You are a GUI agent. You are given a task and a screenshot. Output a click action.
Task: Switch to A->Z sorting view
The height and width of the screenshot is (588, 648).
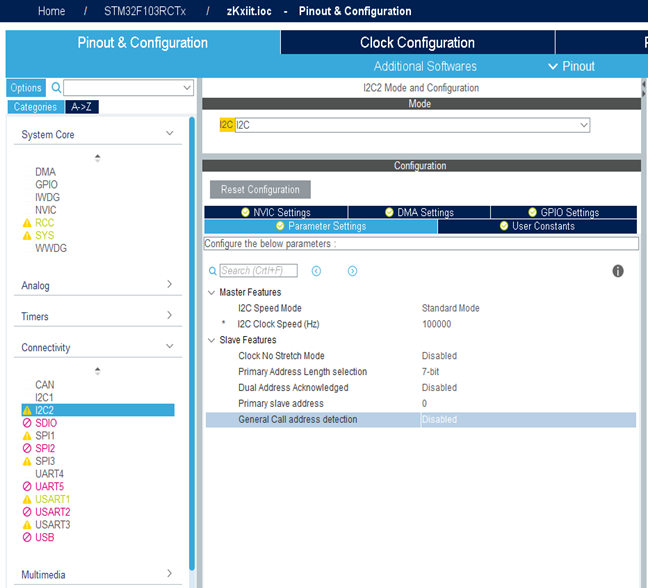click(83, 107)
